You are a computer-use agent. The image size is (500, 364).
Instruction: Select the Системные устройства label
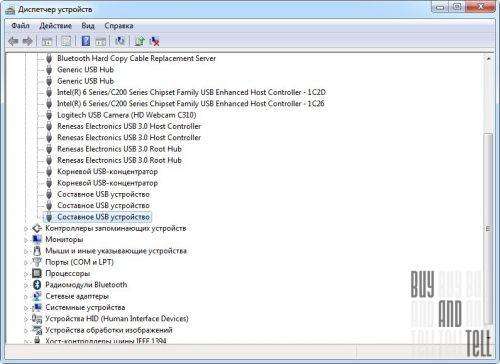(85, 307)
